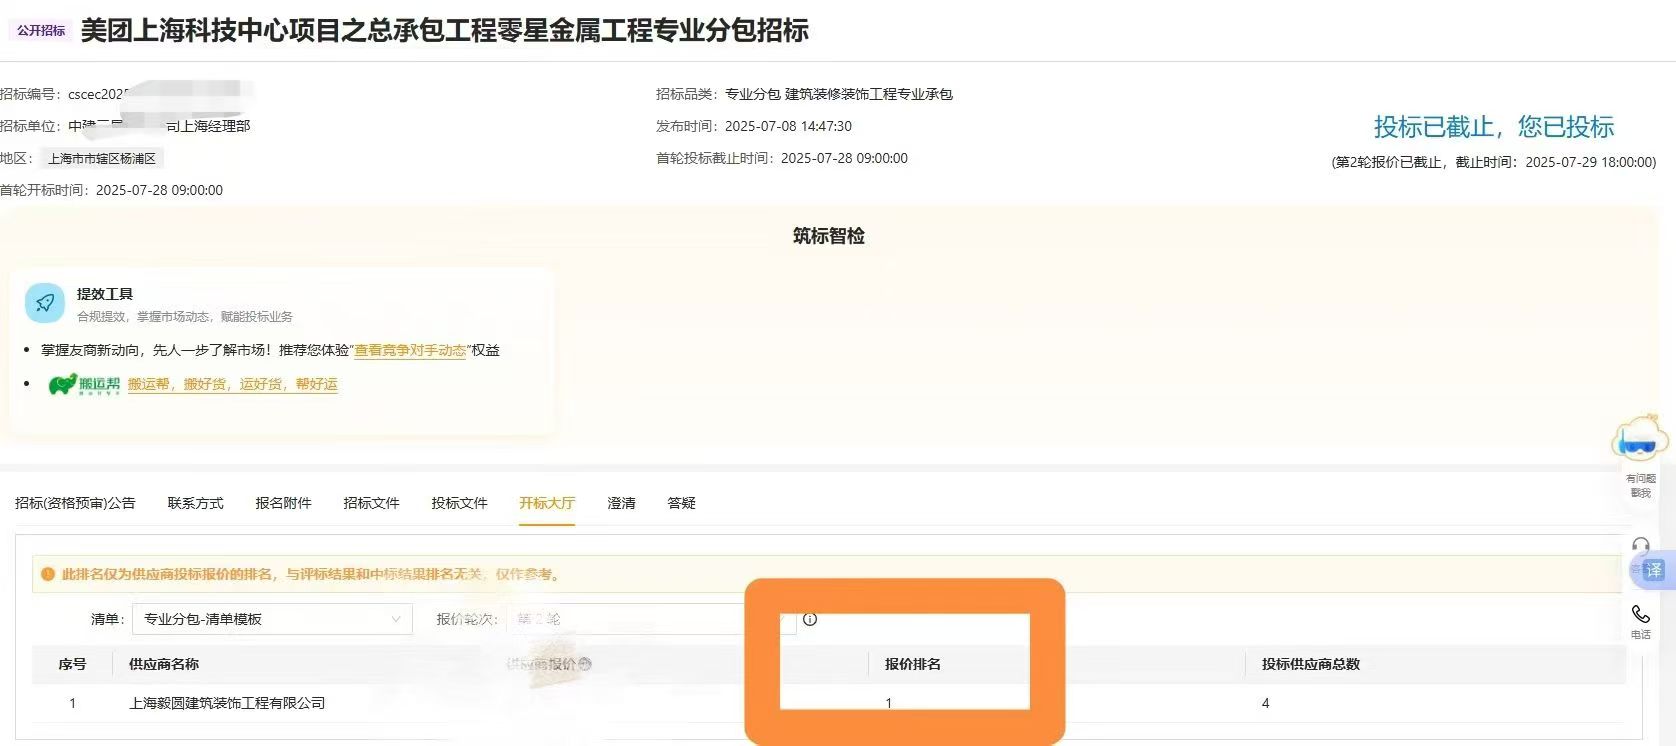Click the orange warning icon in notice bar

tap(47, 574)
